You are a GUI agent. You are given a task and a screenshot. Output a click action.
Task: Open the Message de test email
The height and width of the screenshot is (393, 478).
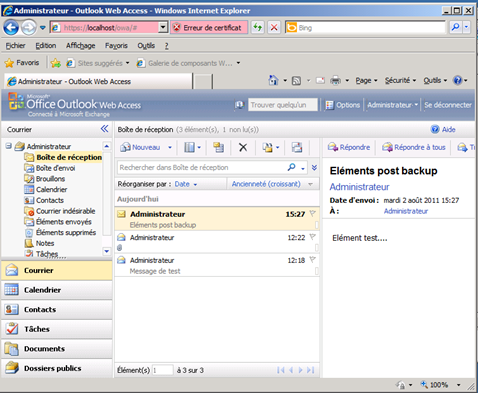[x=217, y=265]
